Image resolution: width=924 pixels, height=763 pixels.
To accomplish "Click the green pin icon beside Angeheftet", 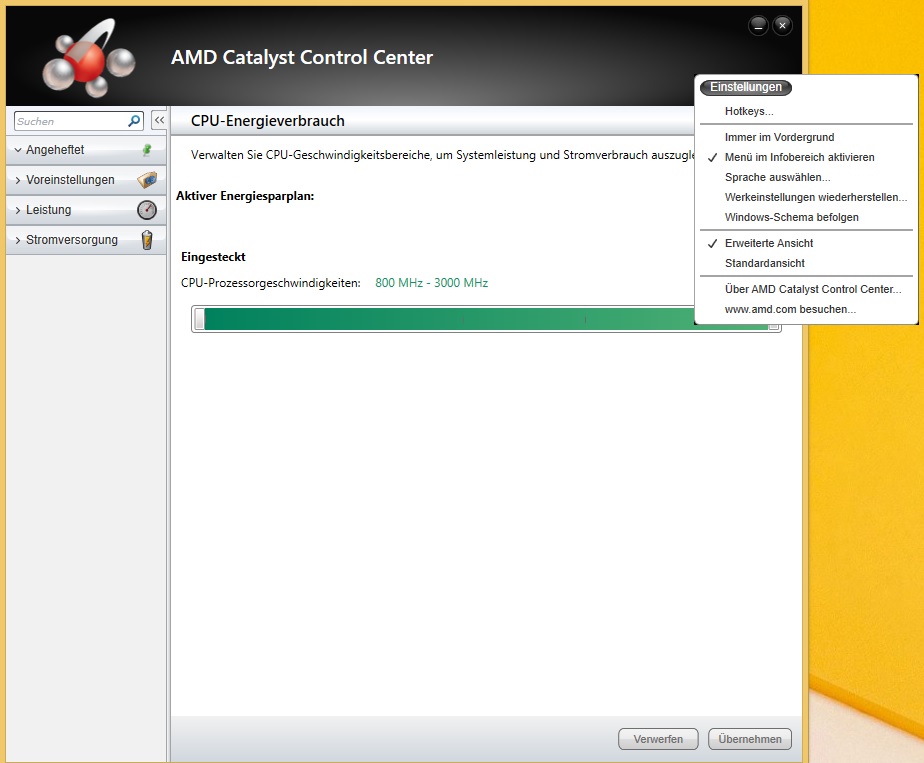I will pos(147,150).
